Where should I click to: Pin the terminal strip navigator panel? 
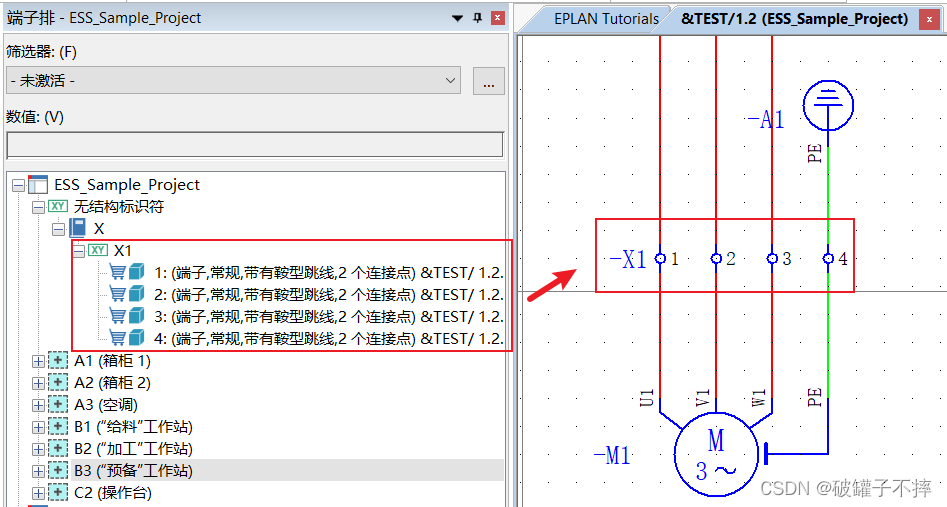pyautogui.click(x=477, y=18)
